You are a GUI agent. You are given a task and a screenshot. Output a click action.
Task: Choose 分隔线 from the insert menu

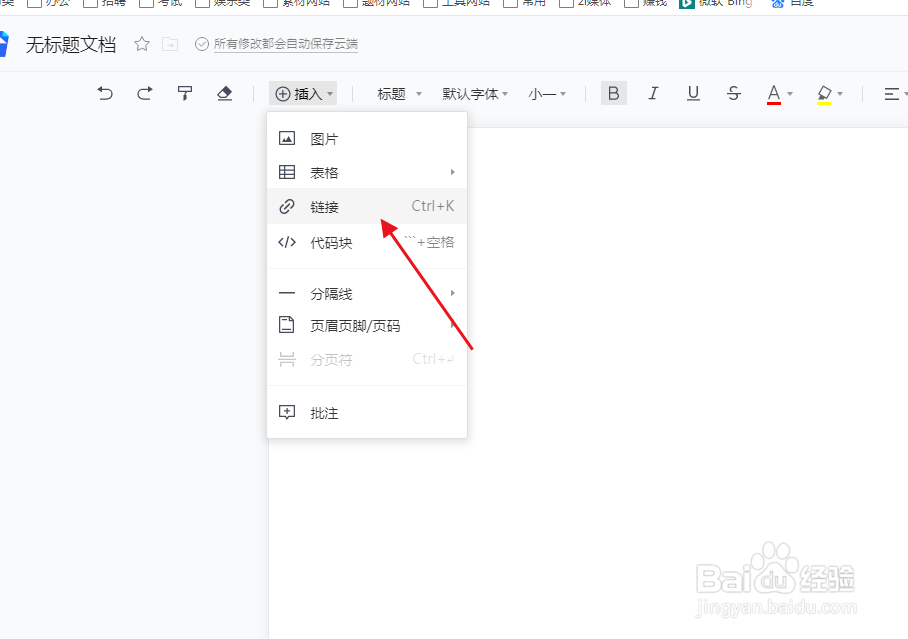point(367,294)
